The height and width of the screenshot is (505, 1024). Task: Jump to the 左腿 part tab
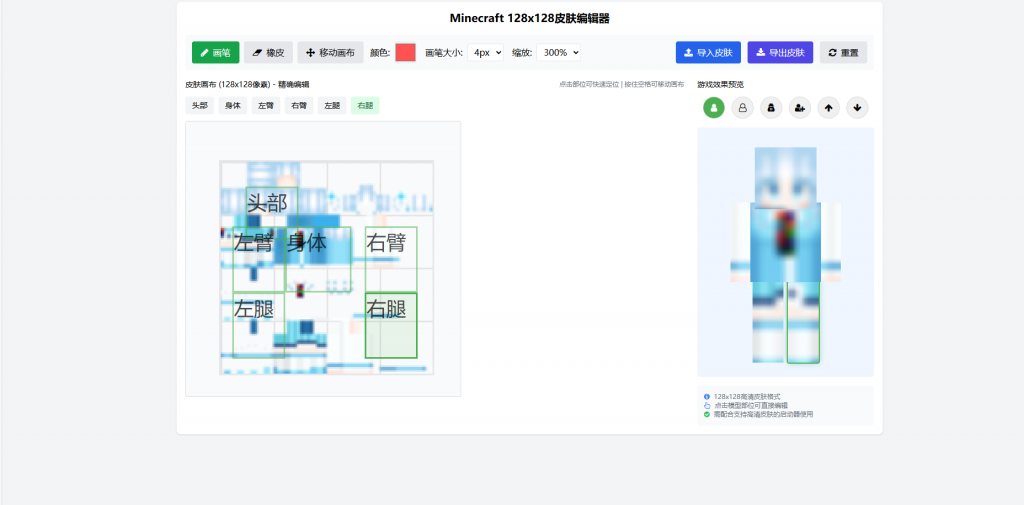pyautogui.click(x=332, y=105)
